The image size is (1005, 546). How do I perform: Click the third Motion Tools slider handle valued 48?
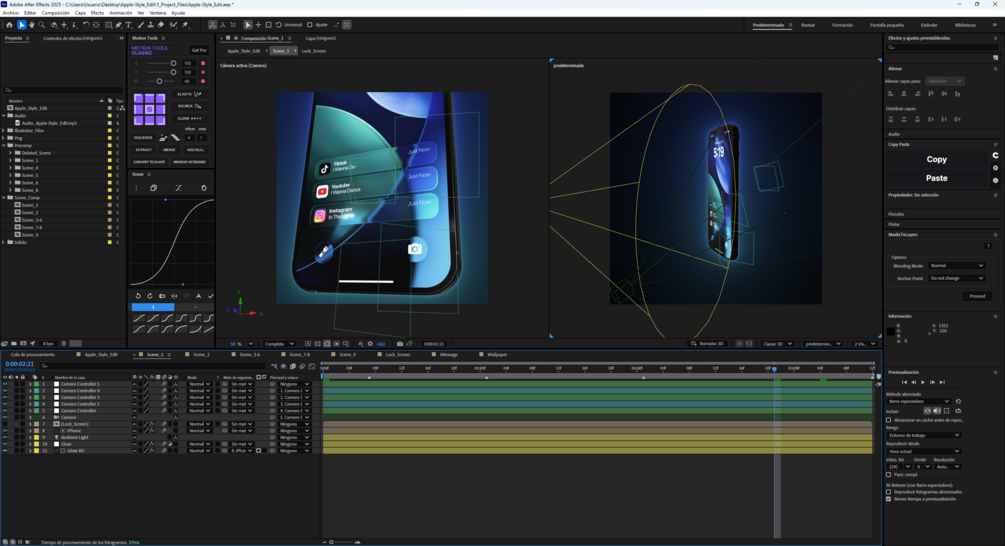[159, 81]
